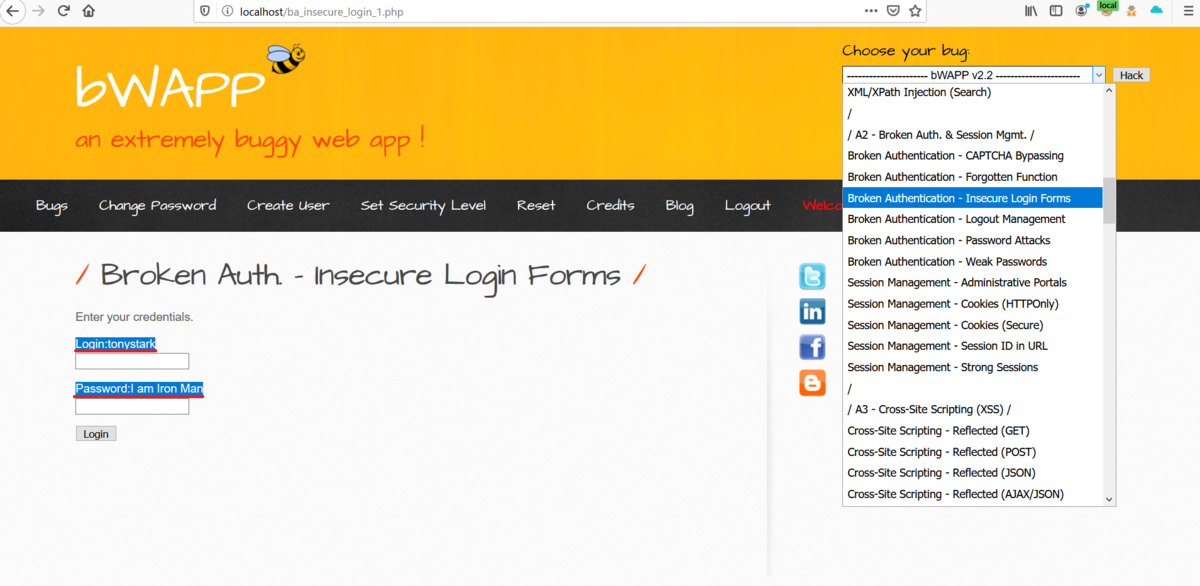Click highlighted text Login:tonystark
Viewport: 1200px width, 586px height.
click(x=116, y=344)
